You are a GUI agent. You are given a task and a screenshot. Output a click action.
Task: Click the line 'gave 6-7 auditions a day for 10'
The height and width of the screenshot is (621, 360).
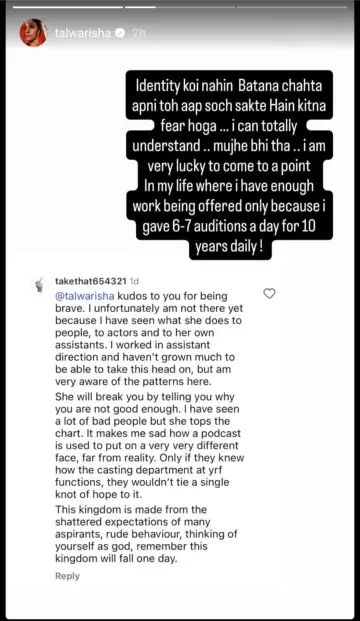tap(229, 227)
